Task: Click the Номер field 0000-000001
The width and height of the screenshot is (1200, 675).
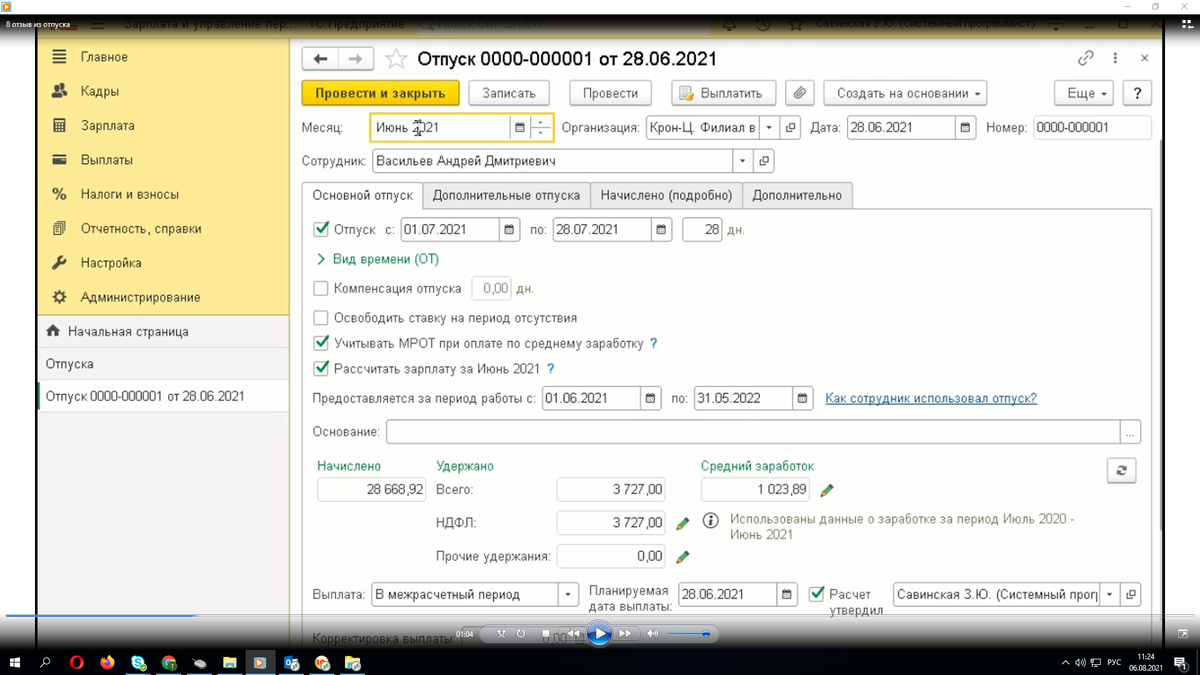Action: pos(1092,128)
